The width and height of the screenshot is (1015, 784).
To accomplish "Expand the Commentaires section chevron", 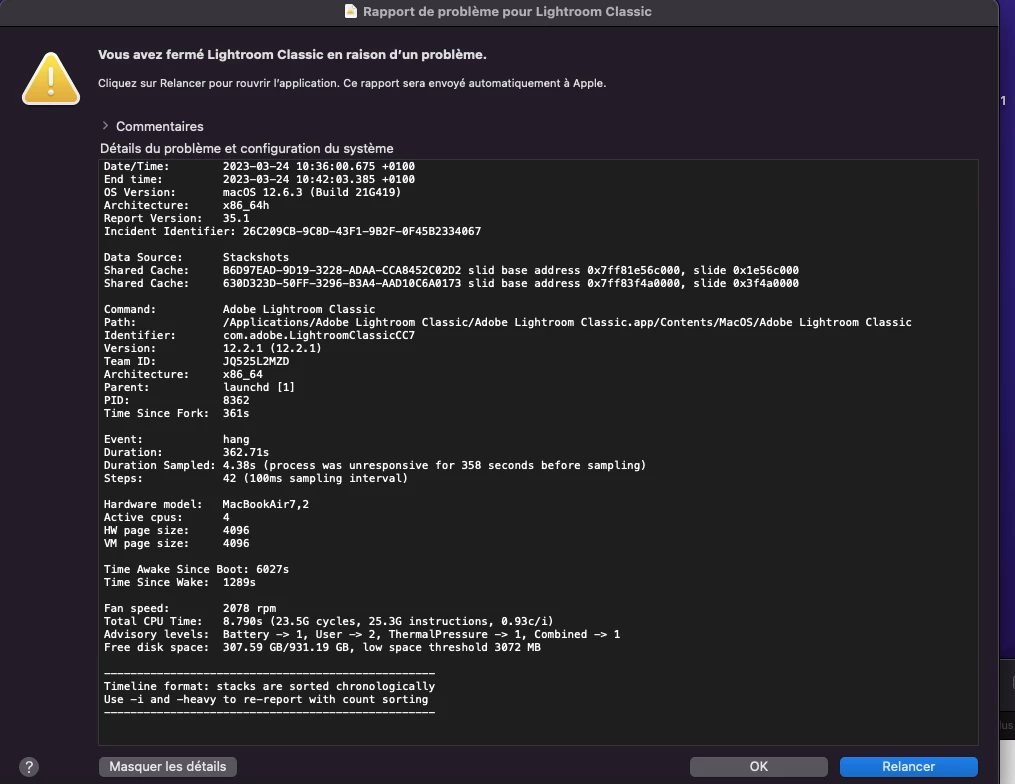I will pos(106,126).
